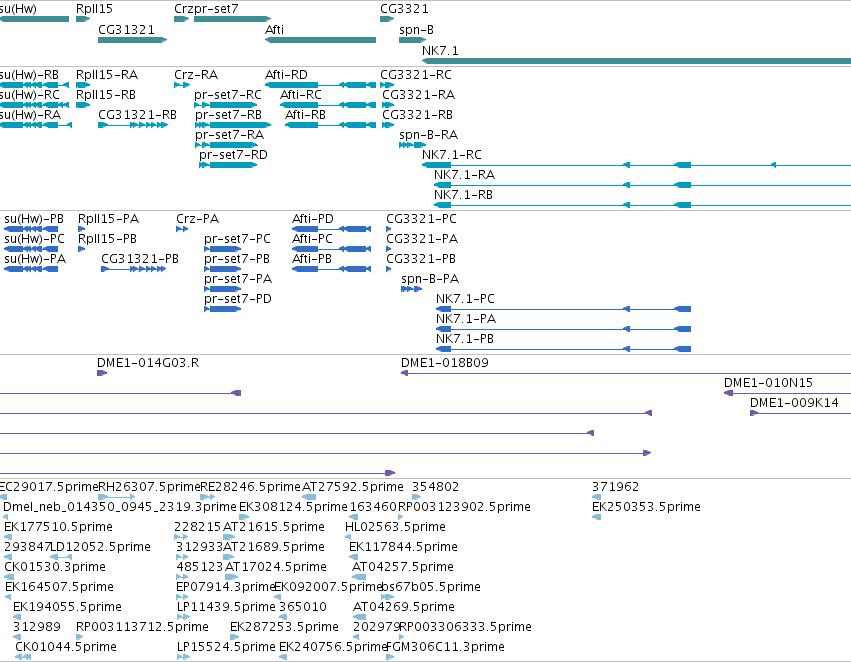Select the AT27592.5prime EST label

pyautogui.click(x=353, y=487)
